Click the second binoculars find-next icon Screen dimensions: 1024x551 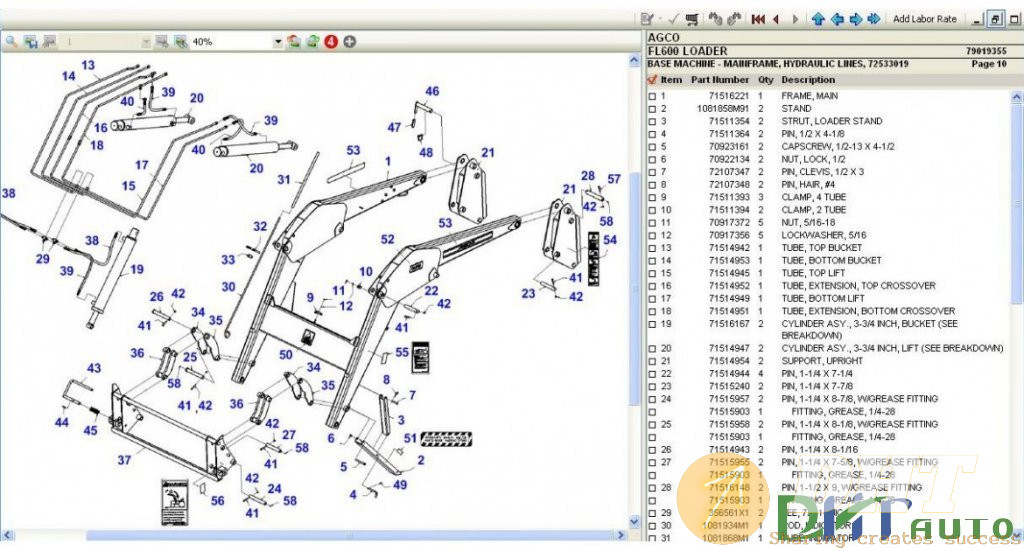click(x=734, y=19)
